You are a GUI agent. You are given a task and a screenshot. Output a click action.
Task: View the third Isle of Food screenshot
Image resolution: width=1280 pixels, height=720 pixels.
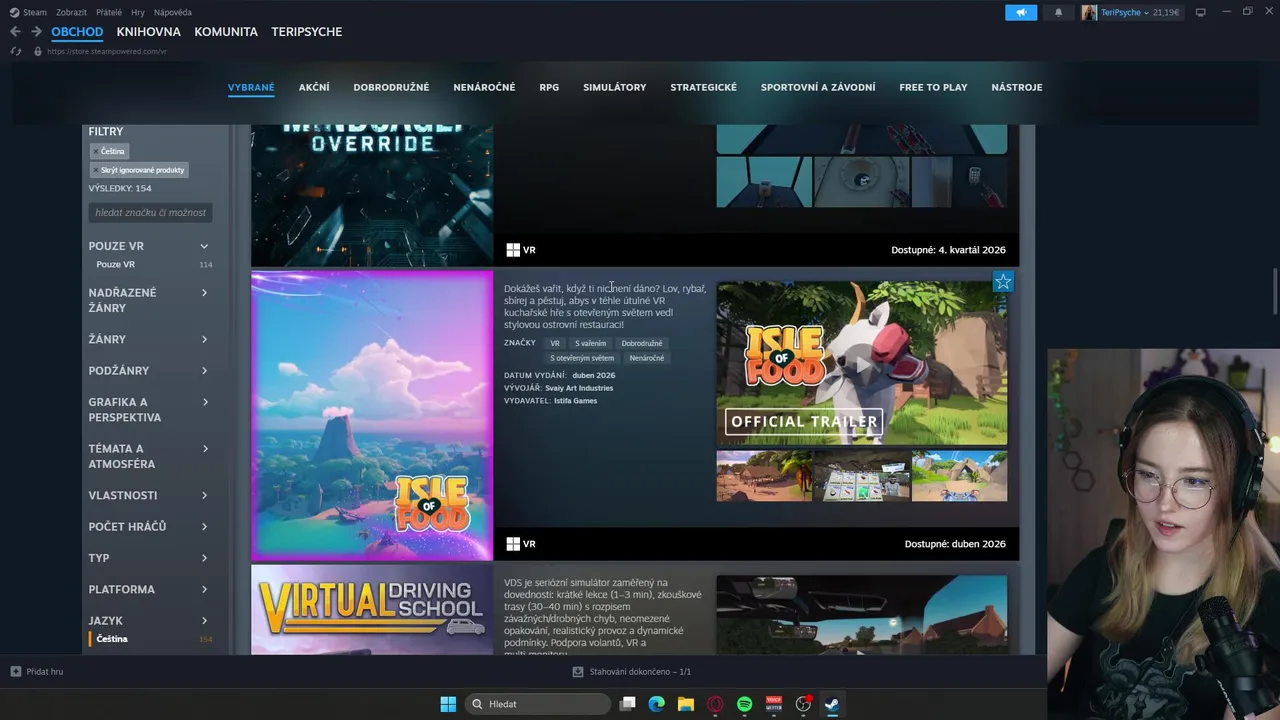tap(959, 476)
